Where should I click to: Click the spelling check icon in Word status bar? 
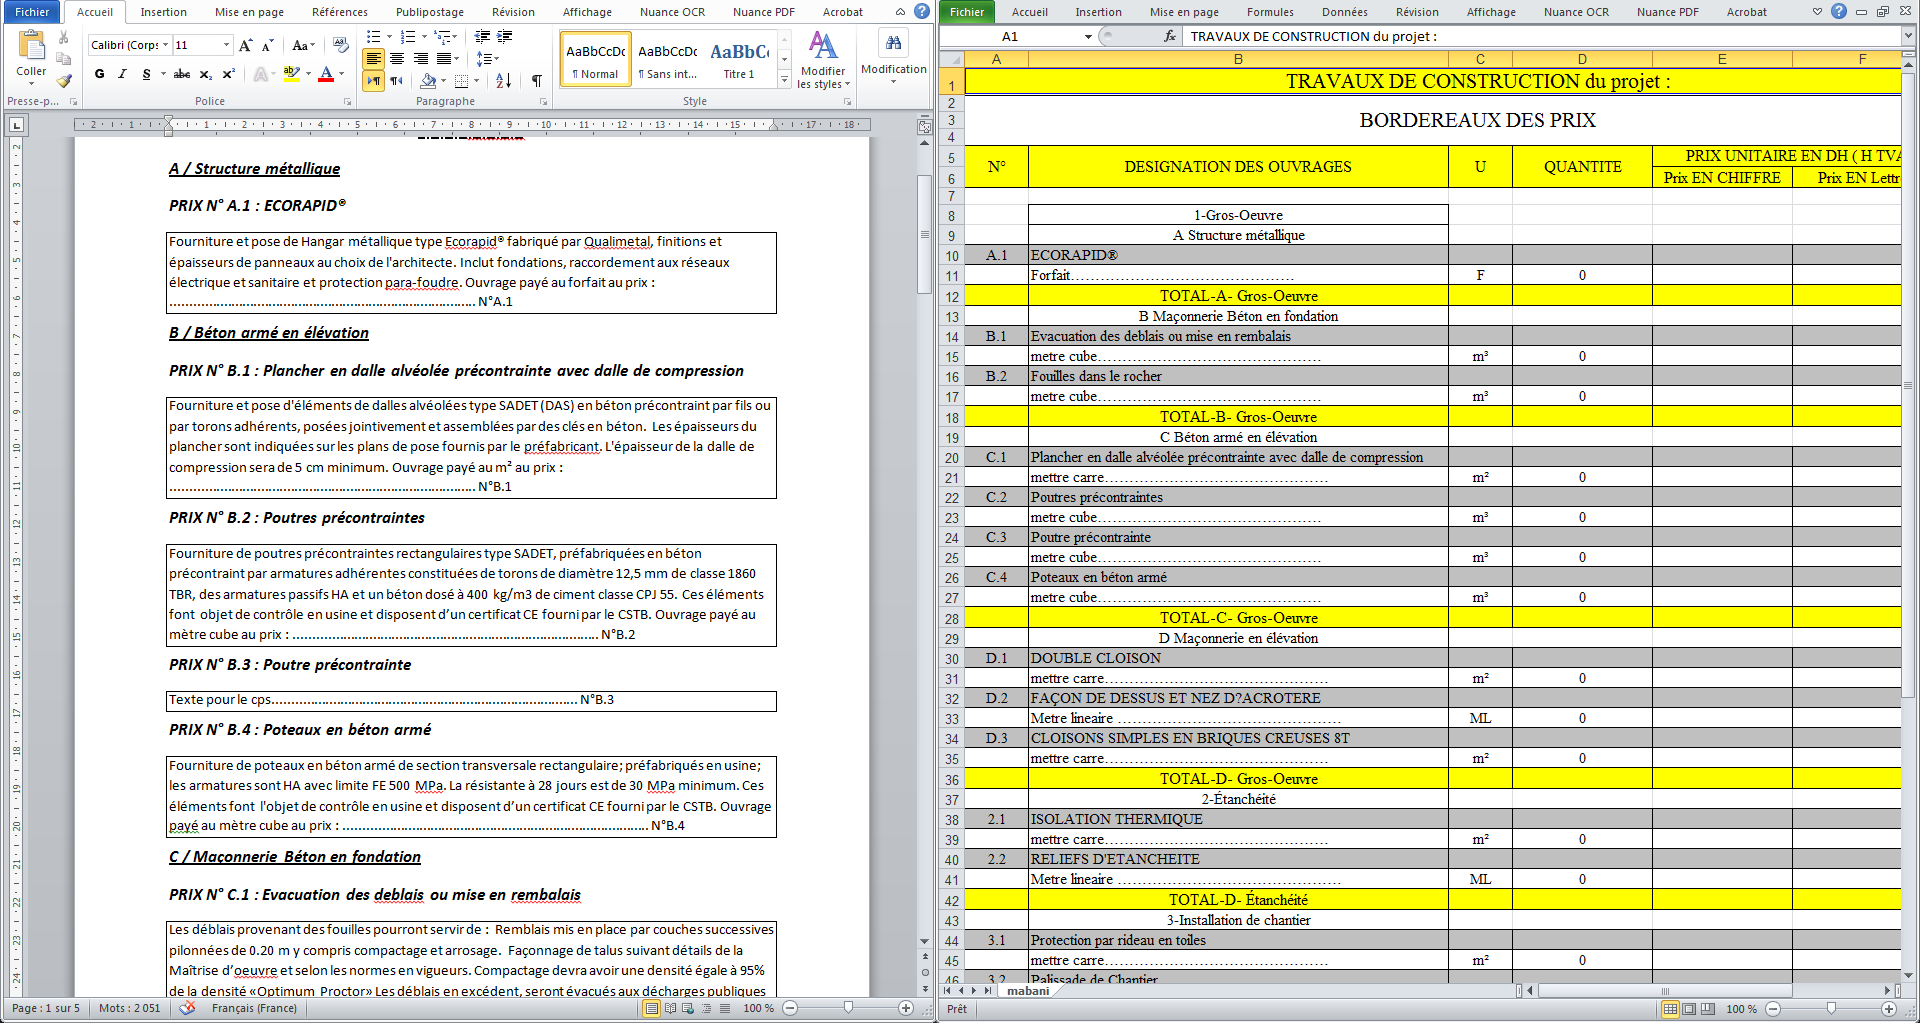tap(187, 1008)
